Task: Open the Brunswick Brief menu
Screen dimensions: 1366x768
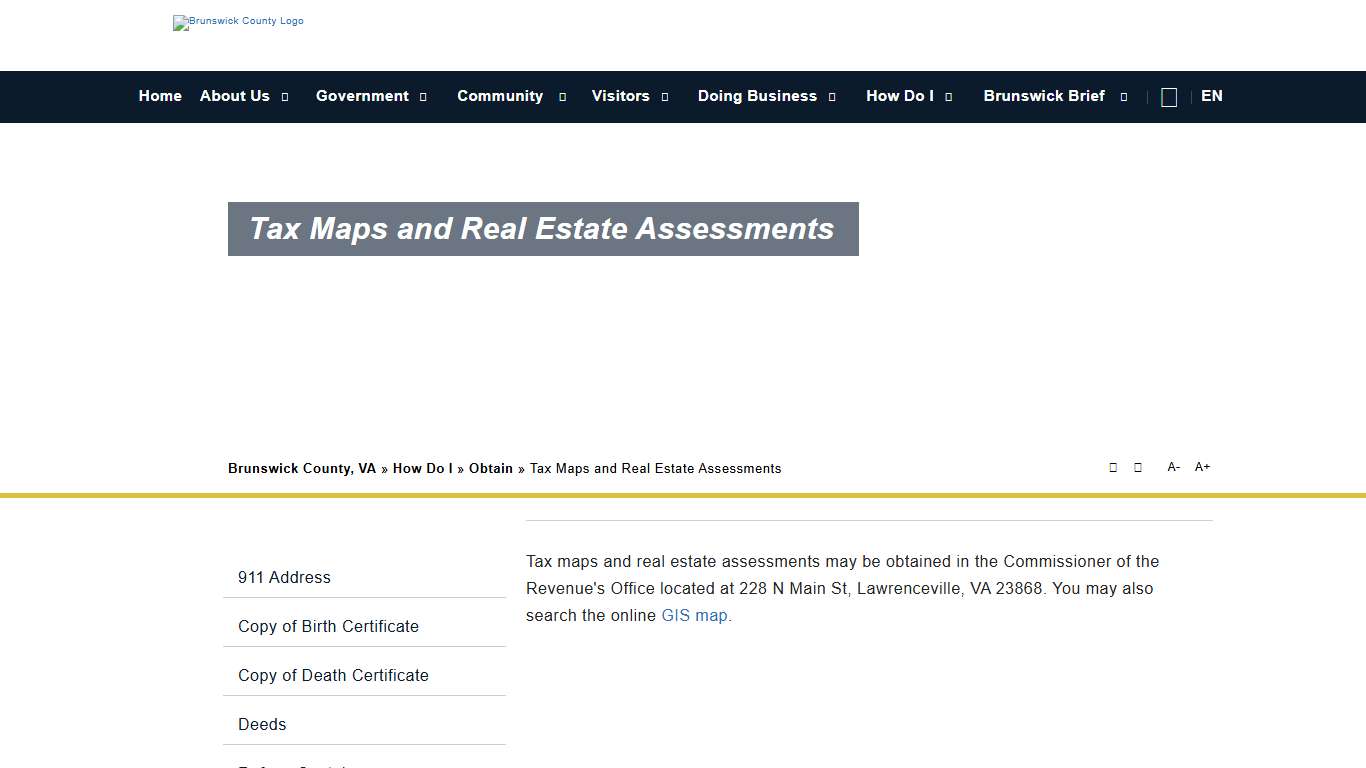Action: point(1044,96)
